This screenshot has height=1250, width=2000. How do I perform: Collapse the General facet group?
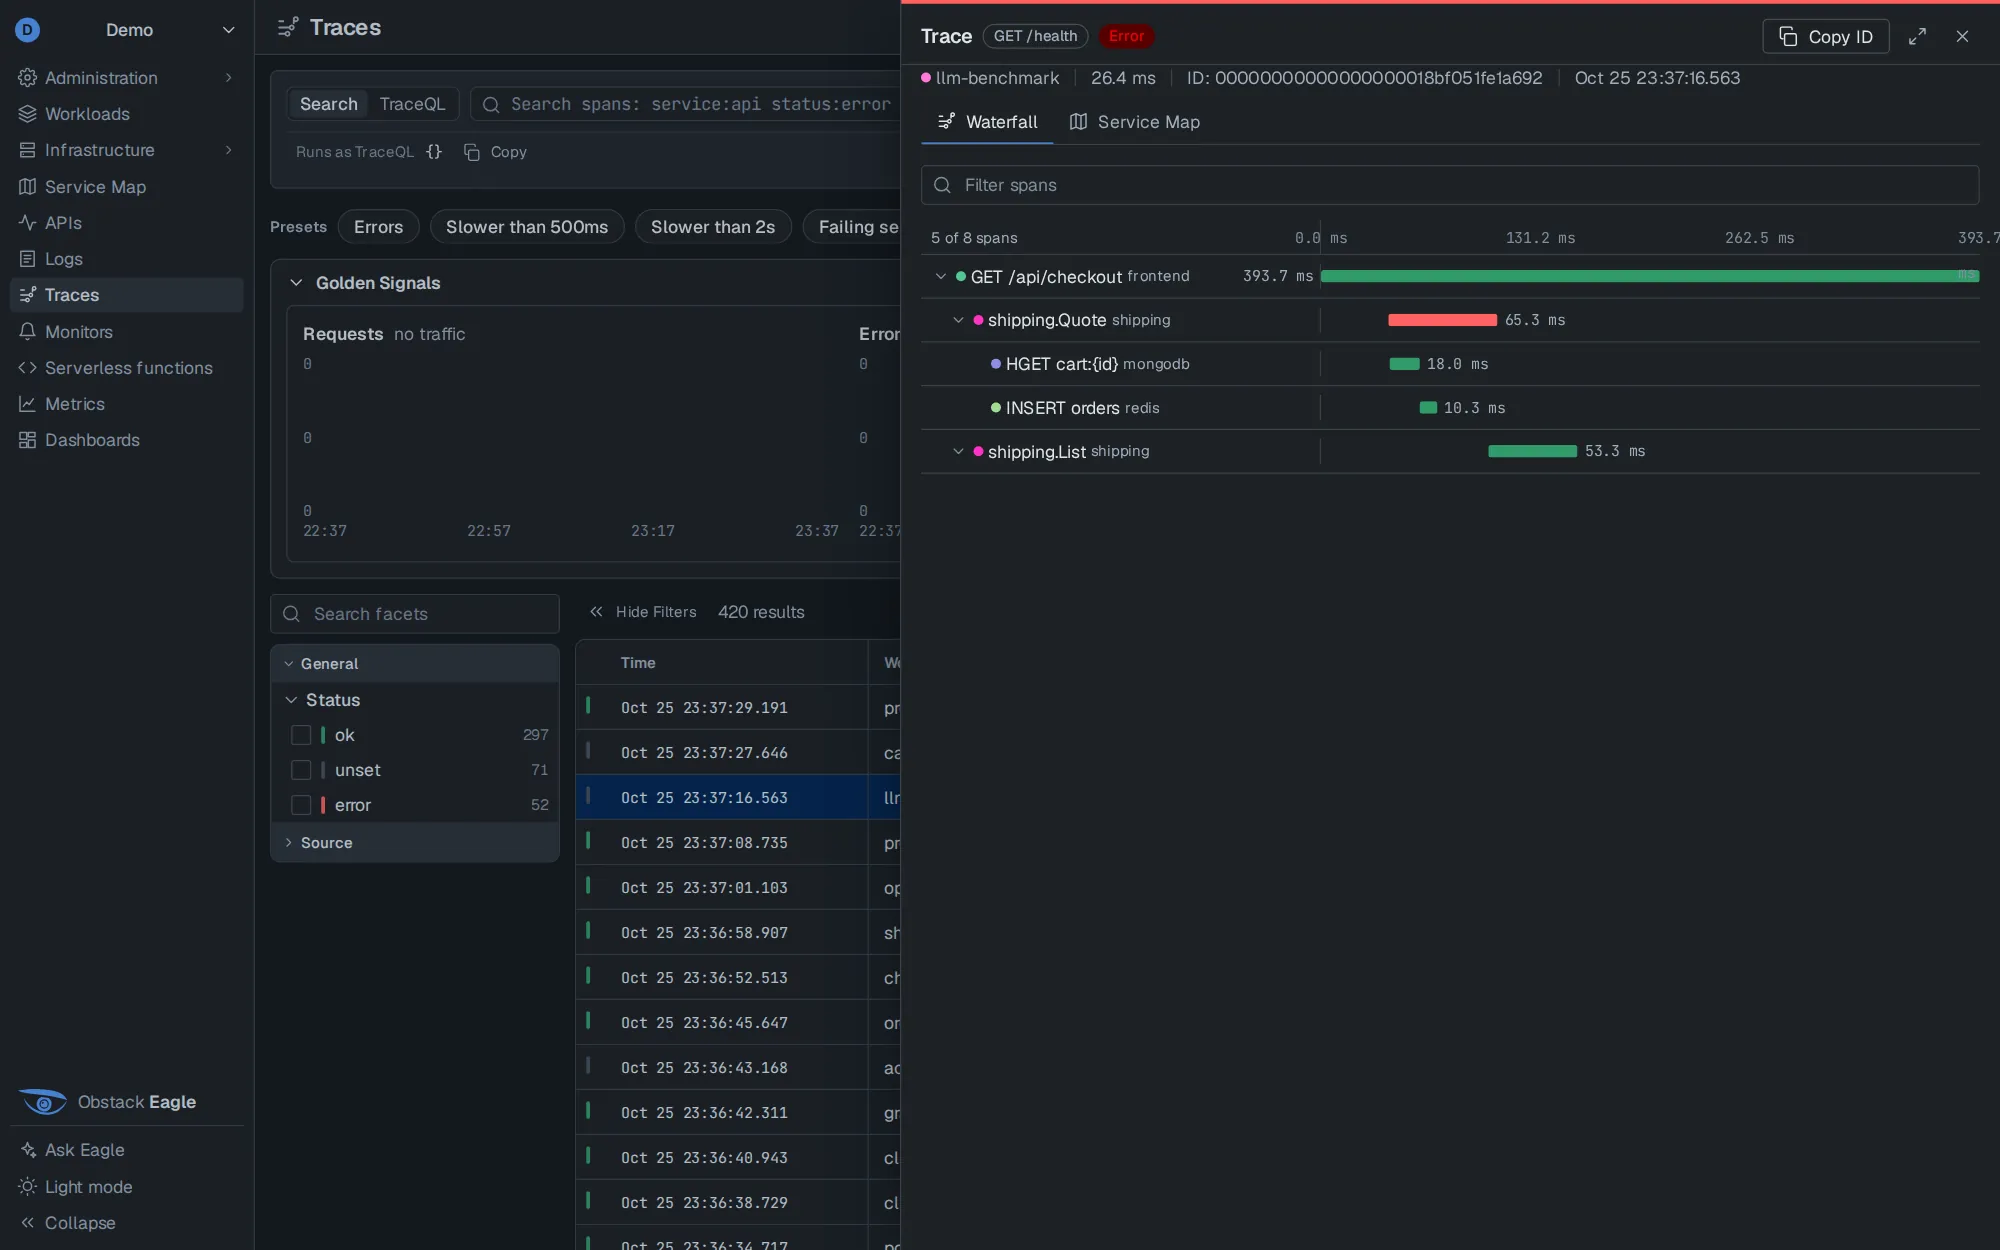[289, 664]
